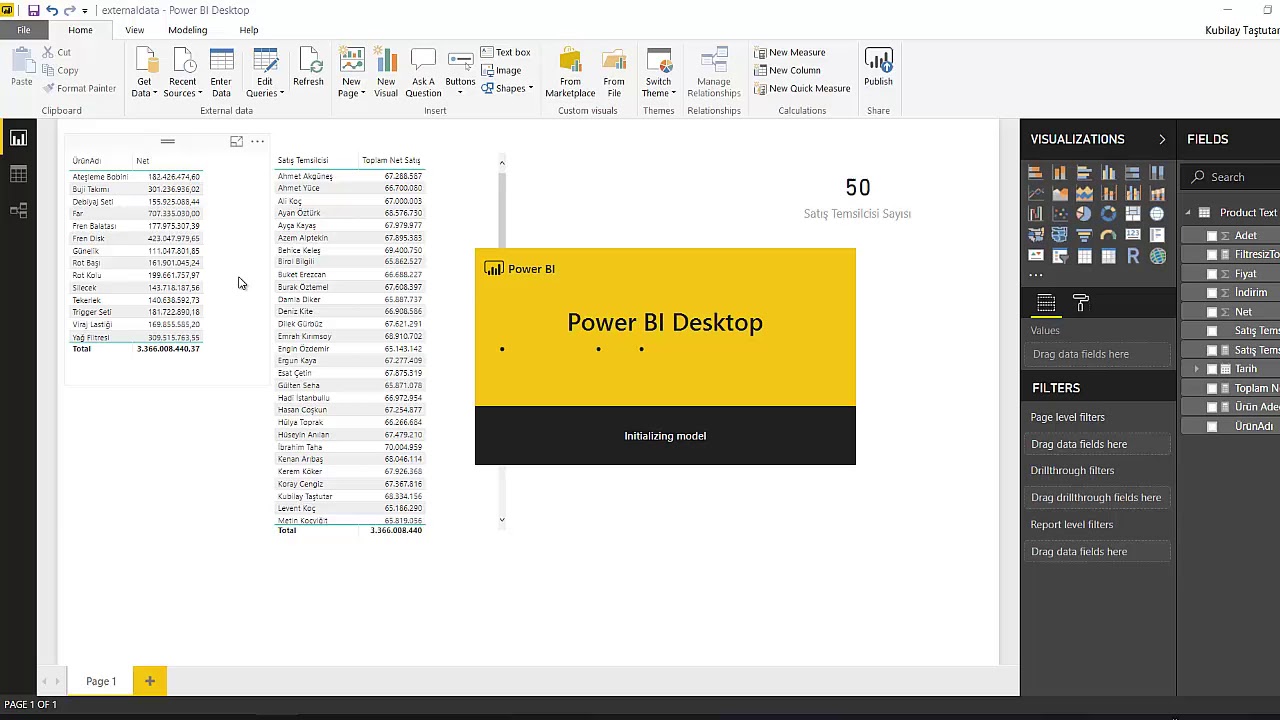Pick the line chart visualization
Viewport: 1280px width, 720px height.
pos(1035,193)
